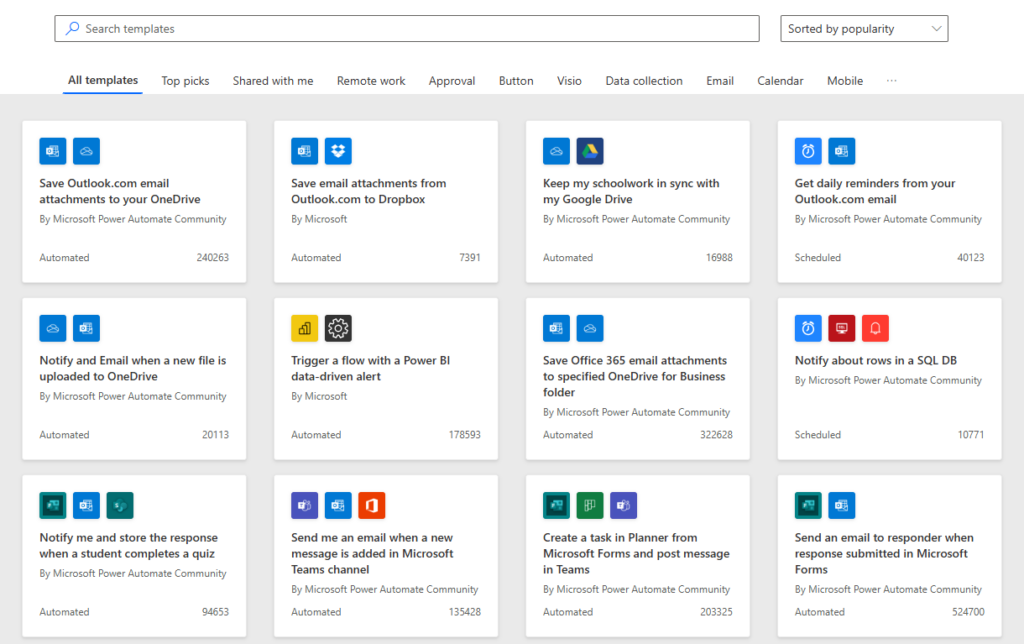
Task: Open Save Outlook.com email attachments to OneDrive template
Action: click(x=120, y=191)
